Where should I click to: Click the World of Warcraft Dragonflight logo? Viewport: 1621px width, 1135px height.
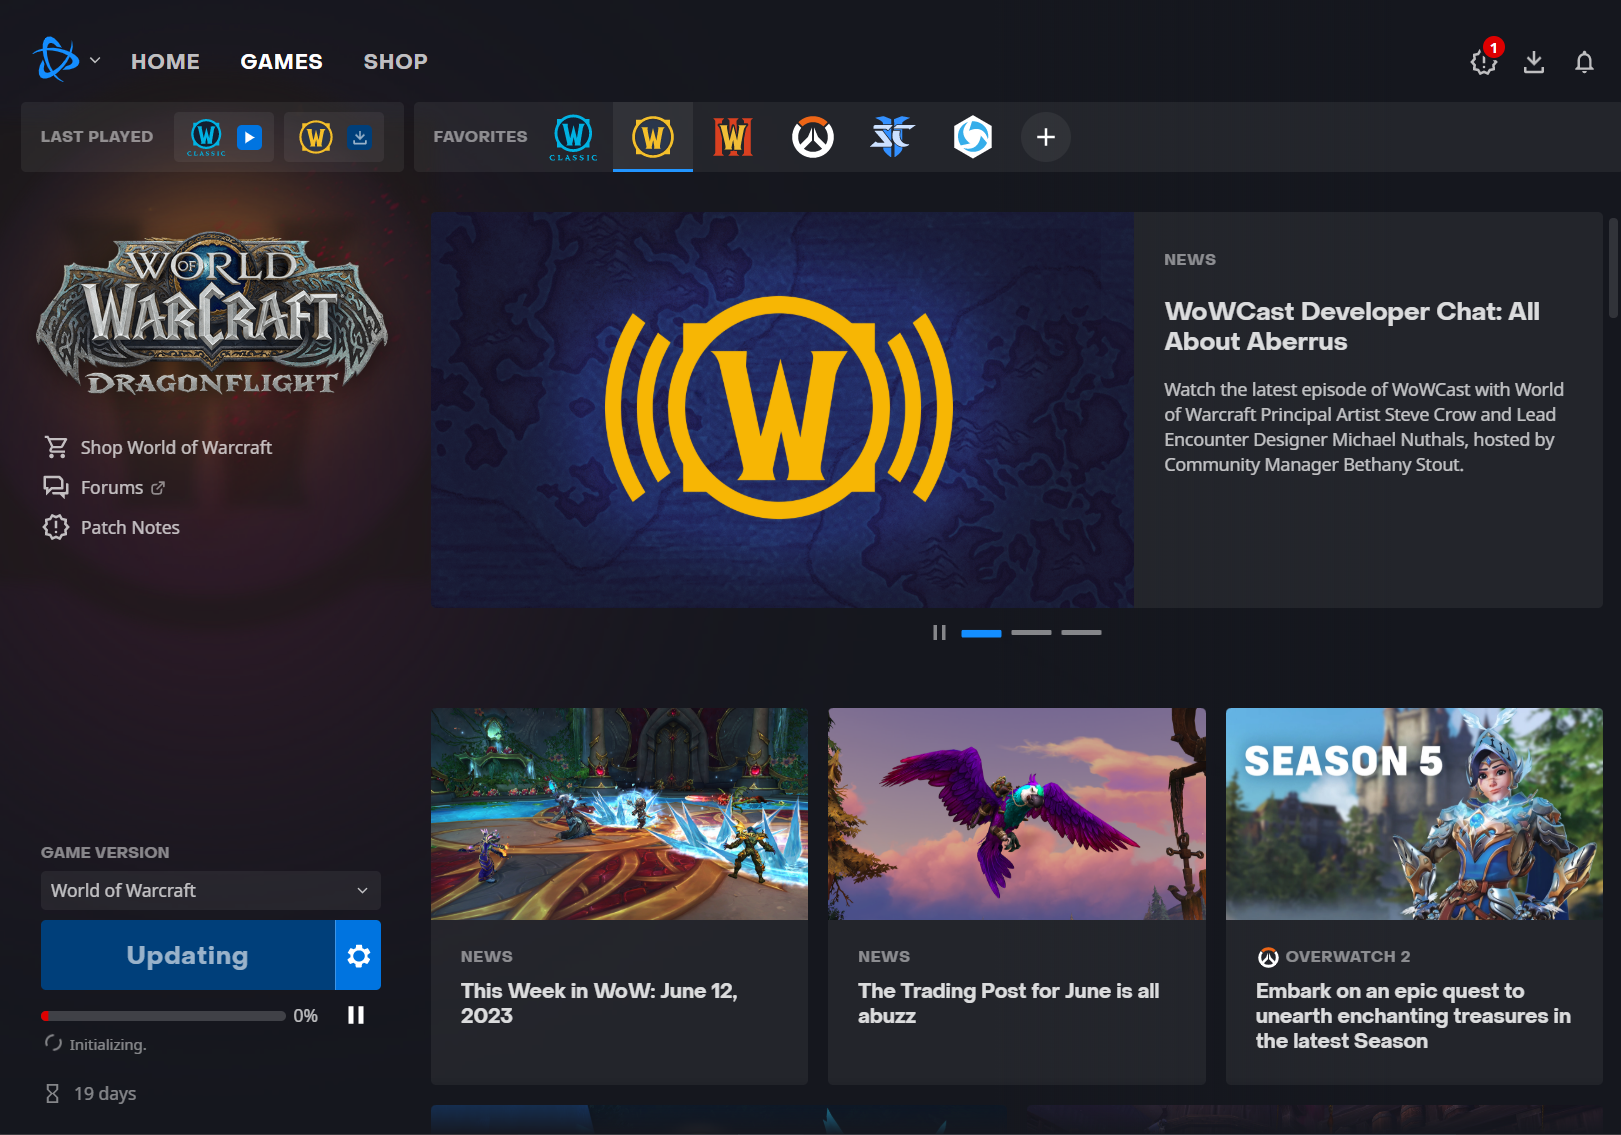pyautogui.click(x=212, y=315)
